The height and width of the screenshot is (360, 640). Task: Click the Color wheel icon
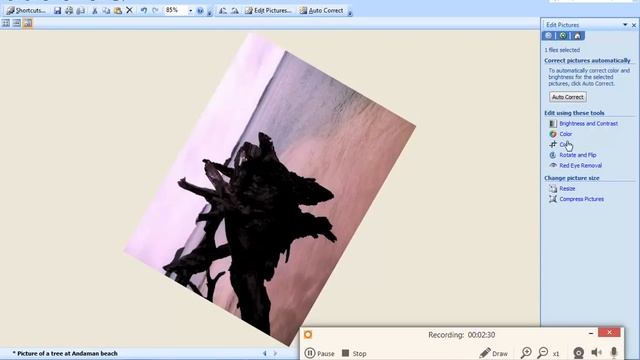coord(553,134)
